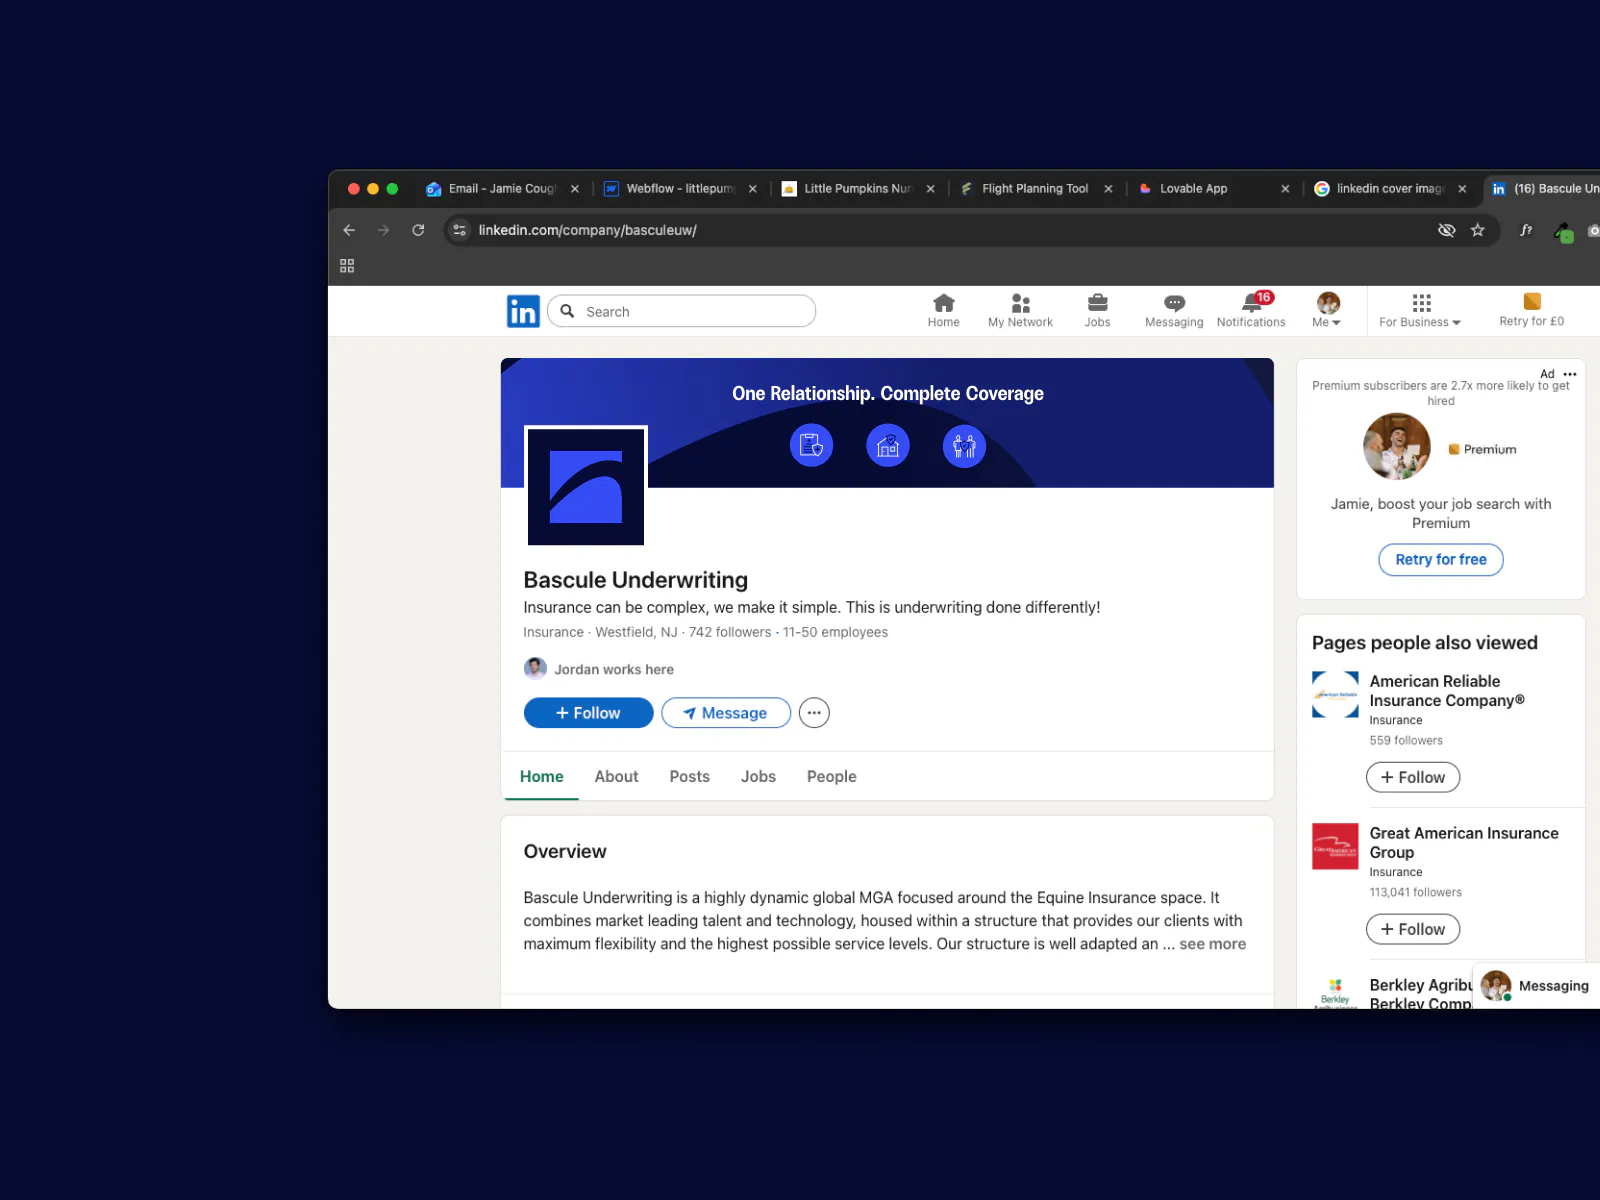This screenshot has height=1200, width=1600.
Task: Open the Jobs briefcase icon
Action: click(1097, 310)
